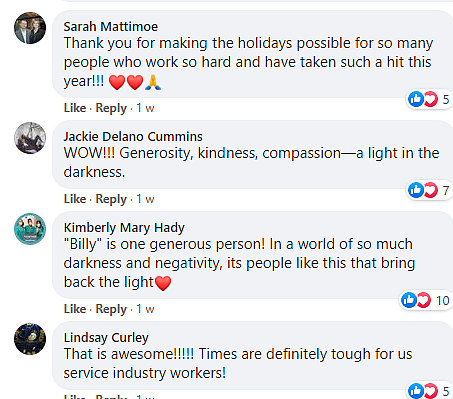
Task: Reply to Kimberly Mary Hady's comment
Action: 111,309
